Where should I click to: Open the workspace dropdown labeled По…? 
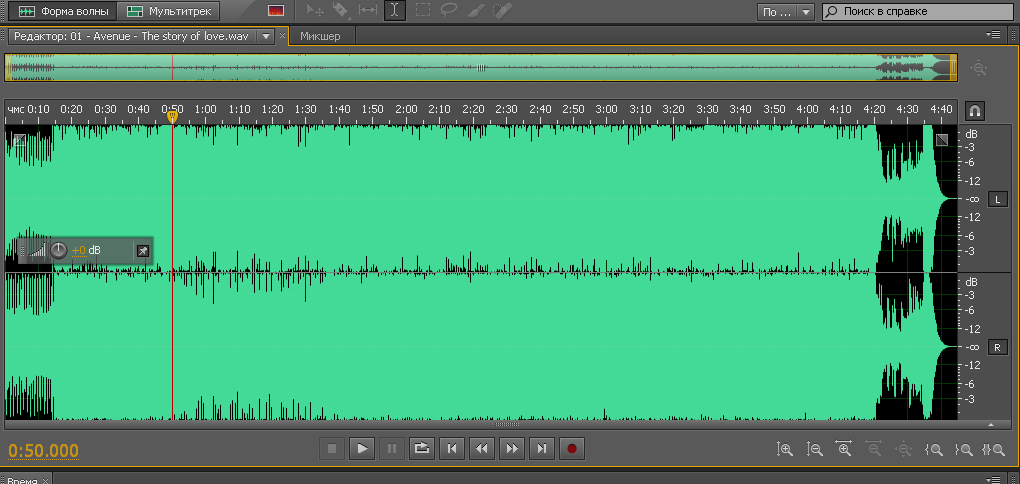786,12
